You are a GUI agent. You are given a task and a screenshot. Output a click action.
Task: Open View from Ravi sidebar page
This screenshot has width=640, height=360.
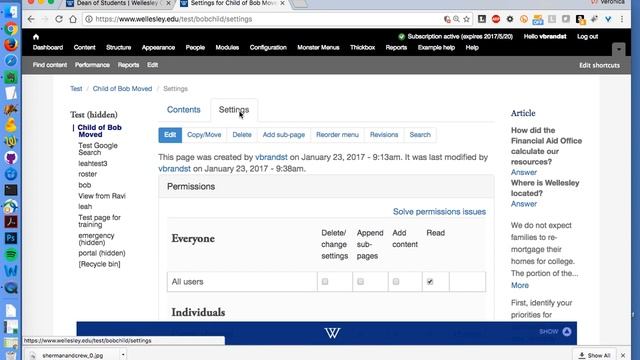click(x=102, y=196)
